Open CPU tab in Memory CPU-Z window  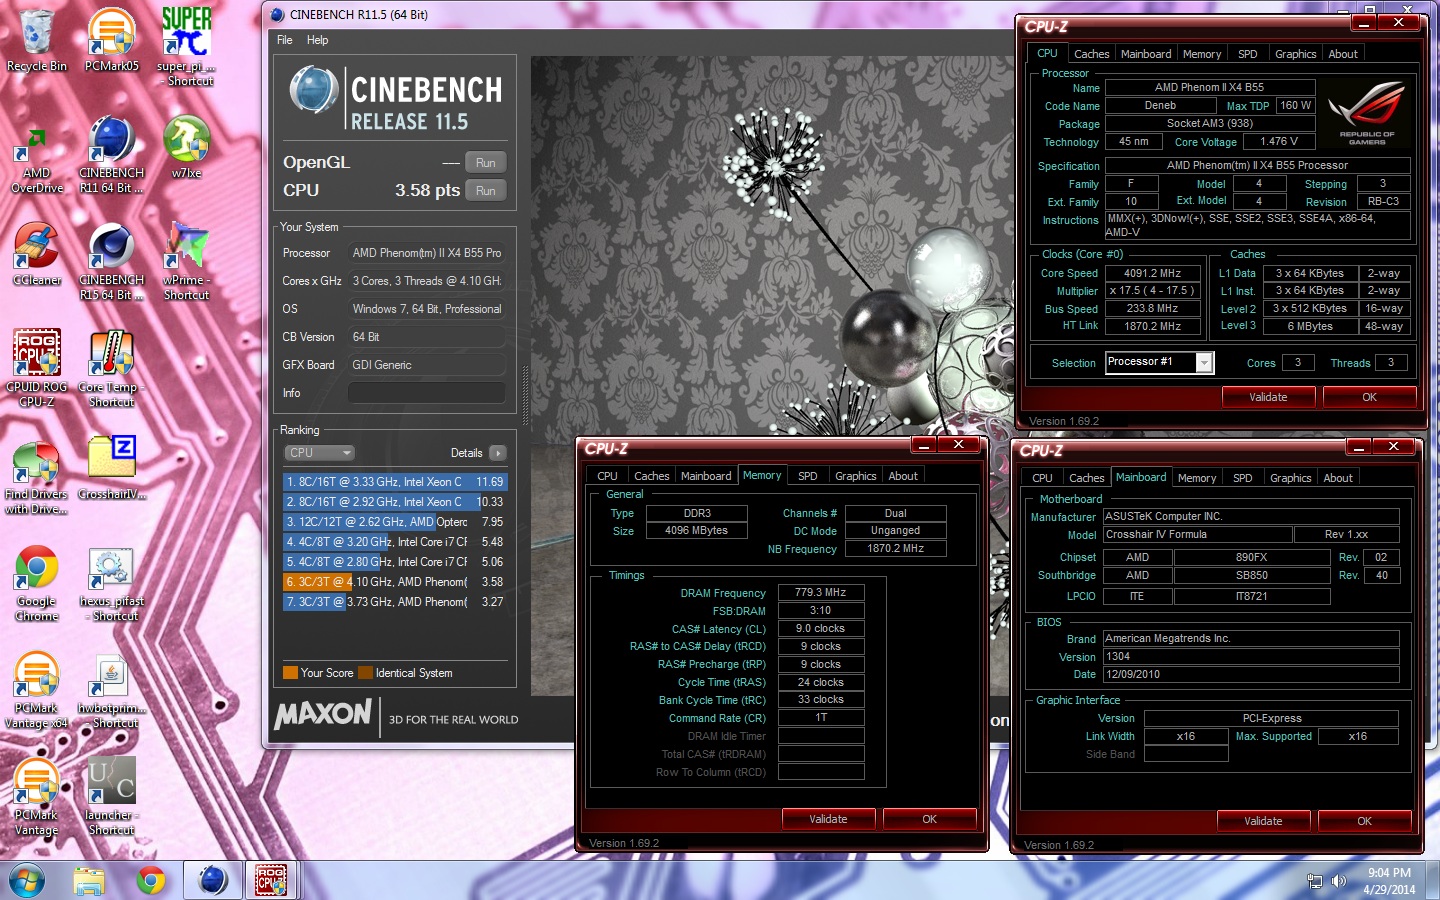click(607, 476)
